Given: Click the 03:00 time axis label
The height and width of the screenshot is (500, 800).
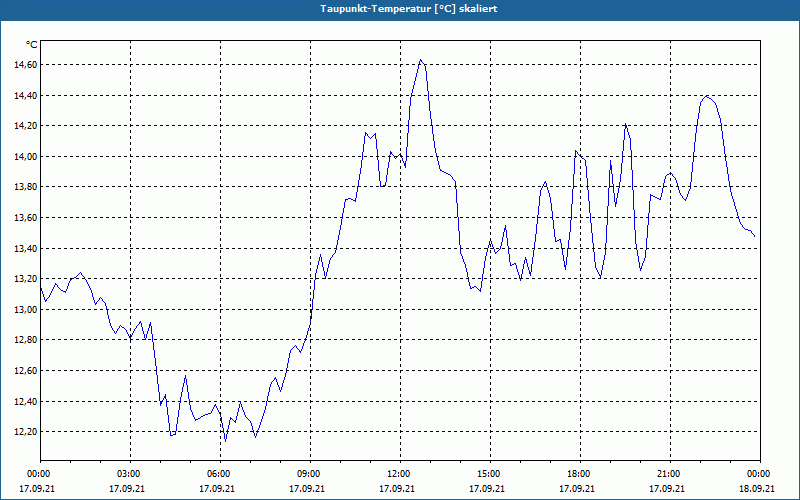Looking at the screenshot, I should tap(128, 474).
